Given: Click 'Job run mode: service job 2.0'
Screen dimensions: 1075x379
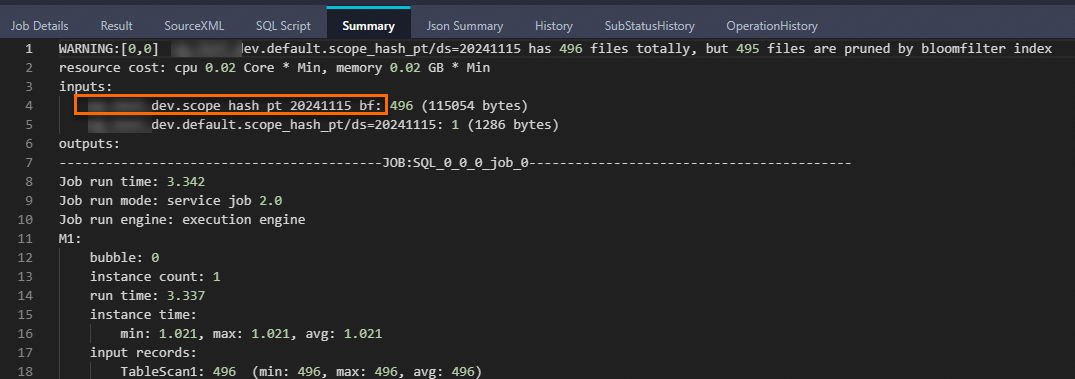Looking at the screenshot, I should (171, 201).
